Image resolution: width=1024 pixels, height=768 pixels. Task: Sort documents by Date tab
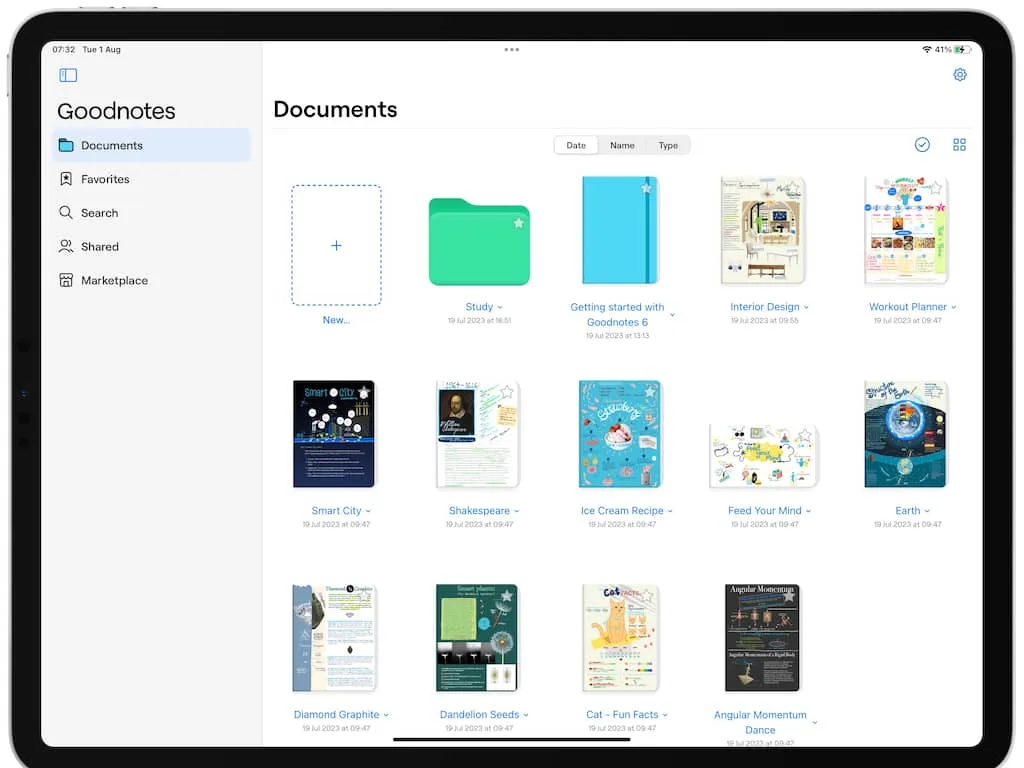point(576,145)
